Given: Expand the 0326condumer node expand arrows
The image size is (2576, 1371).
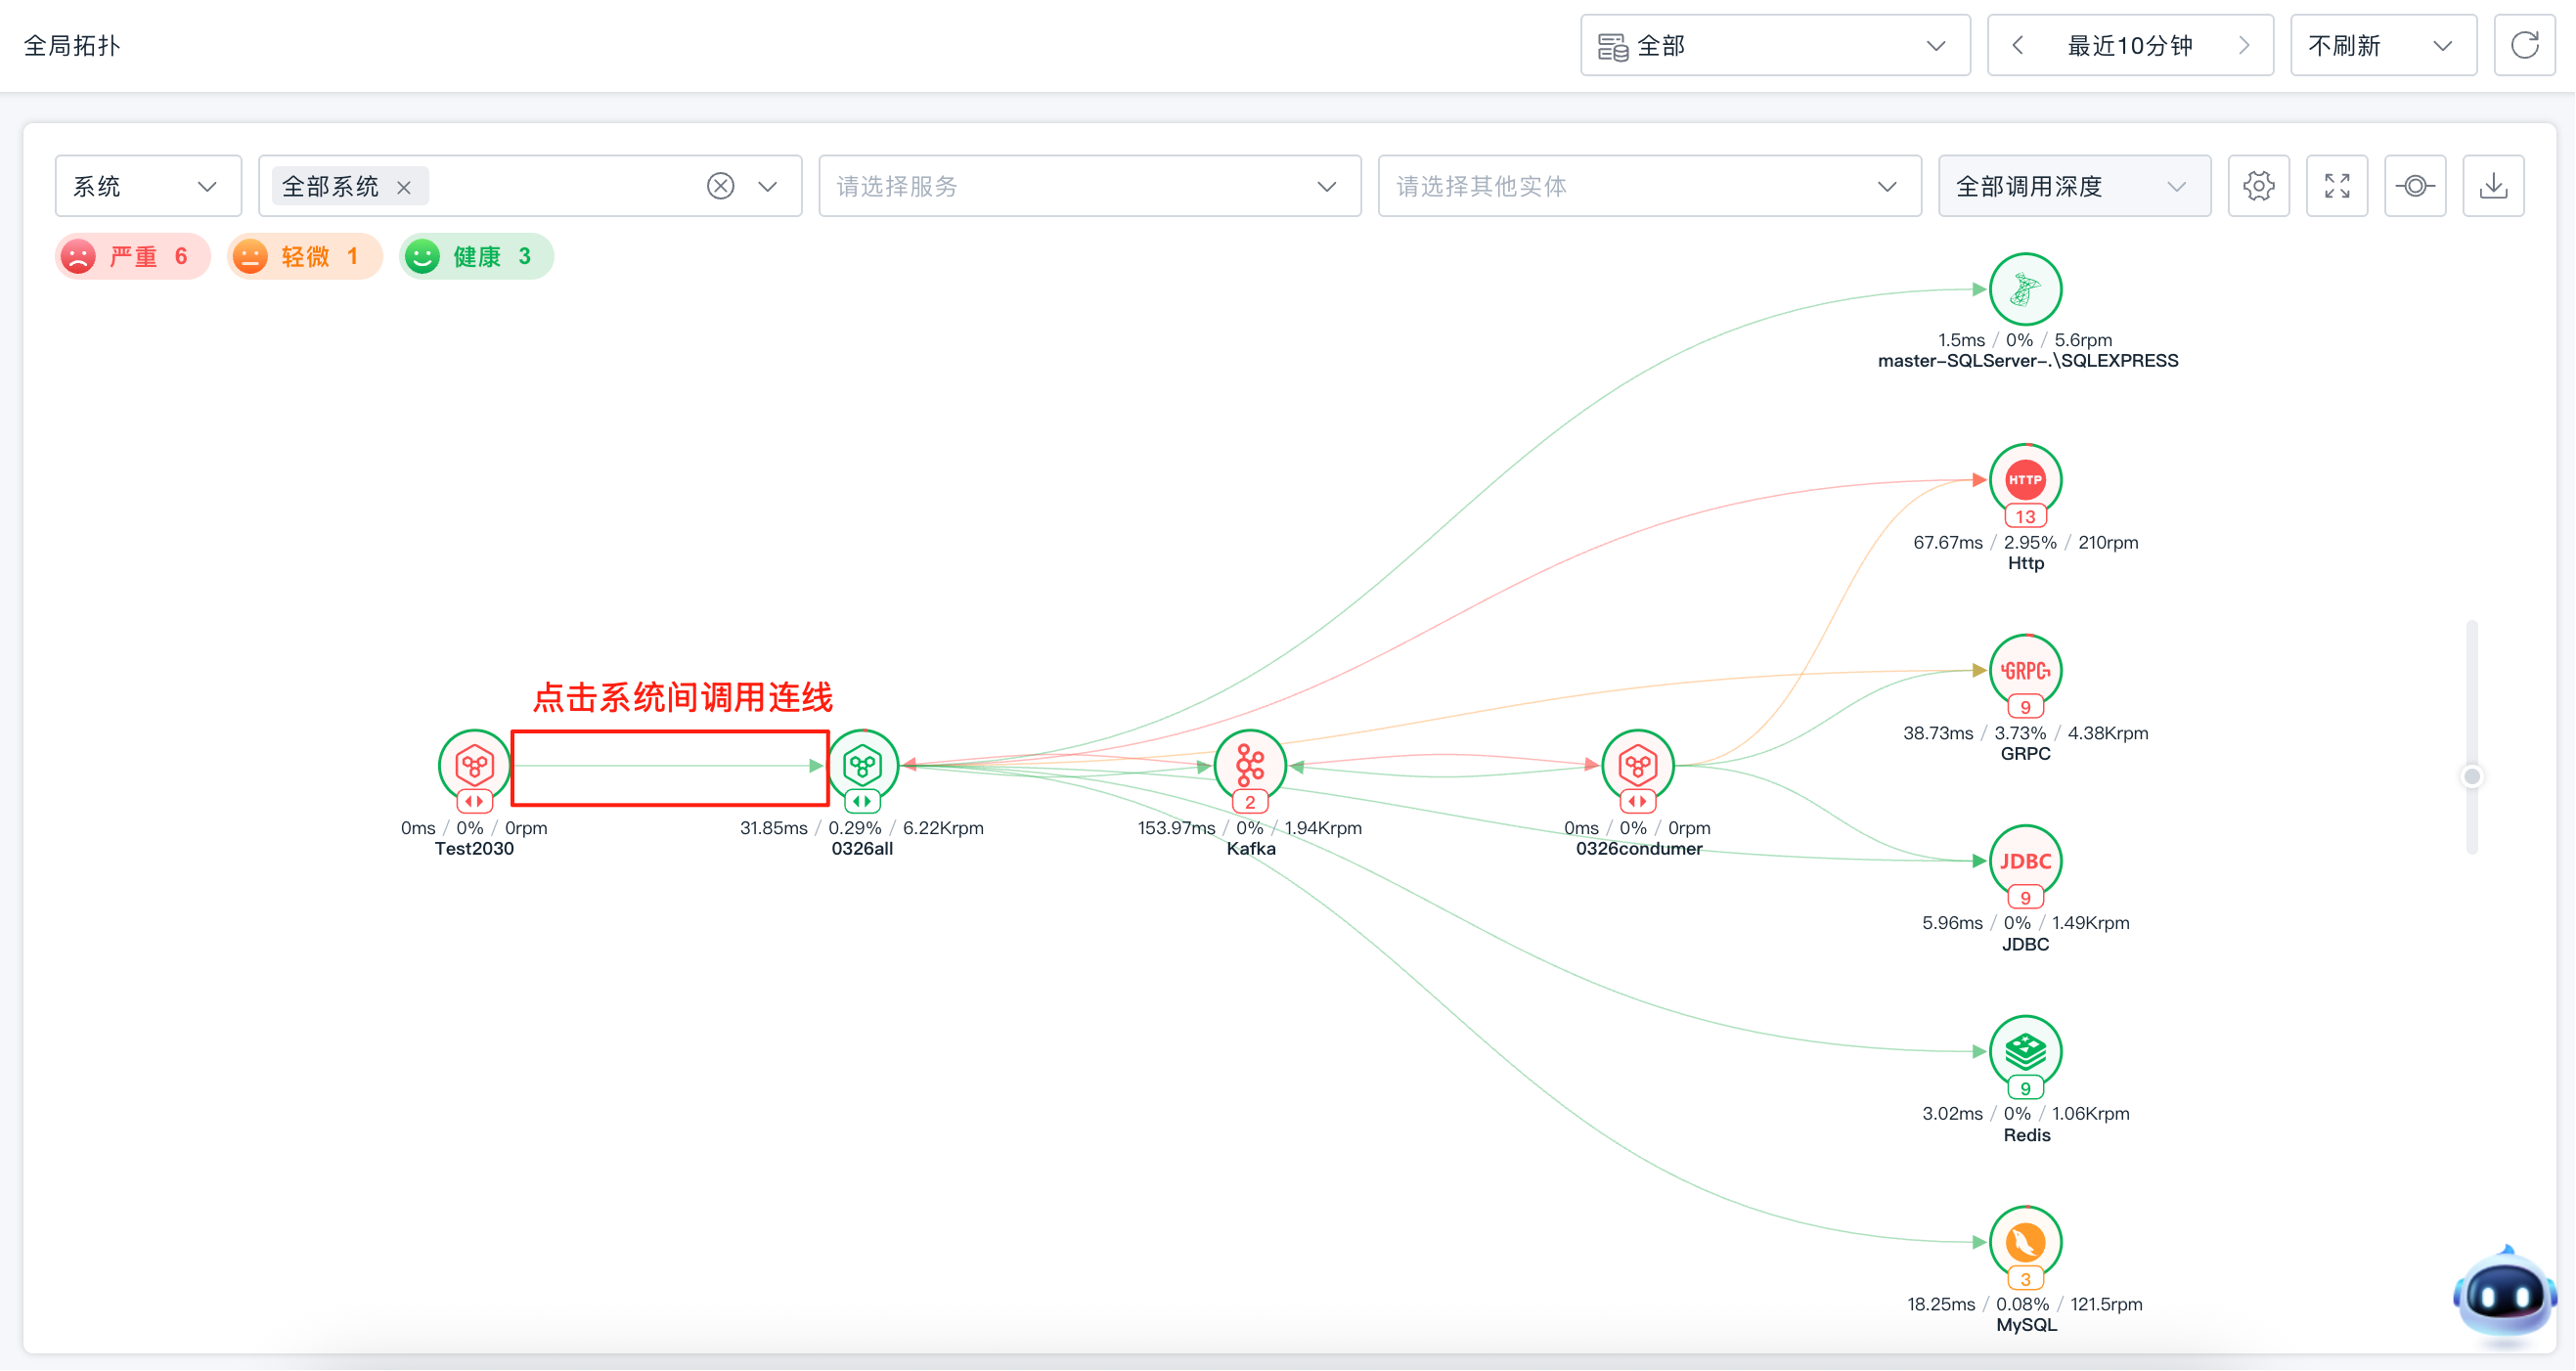Looking at the screenshot, I should tap(1637, 801).
